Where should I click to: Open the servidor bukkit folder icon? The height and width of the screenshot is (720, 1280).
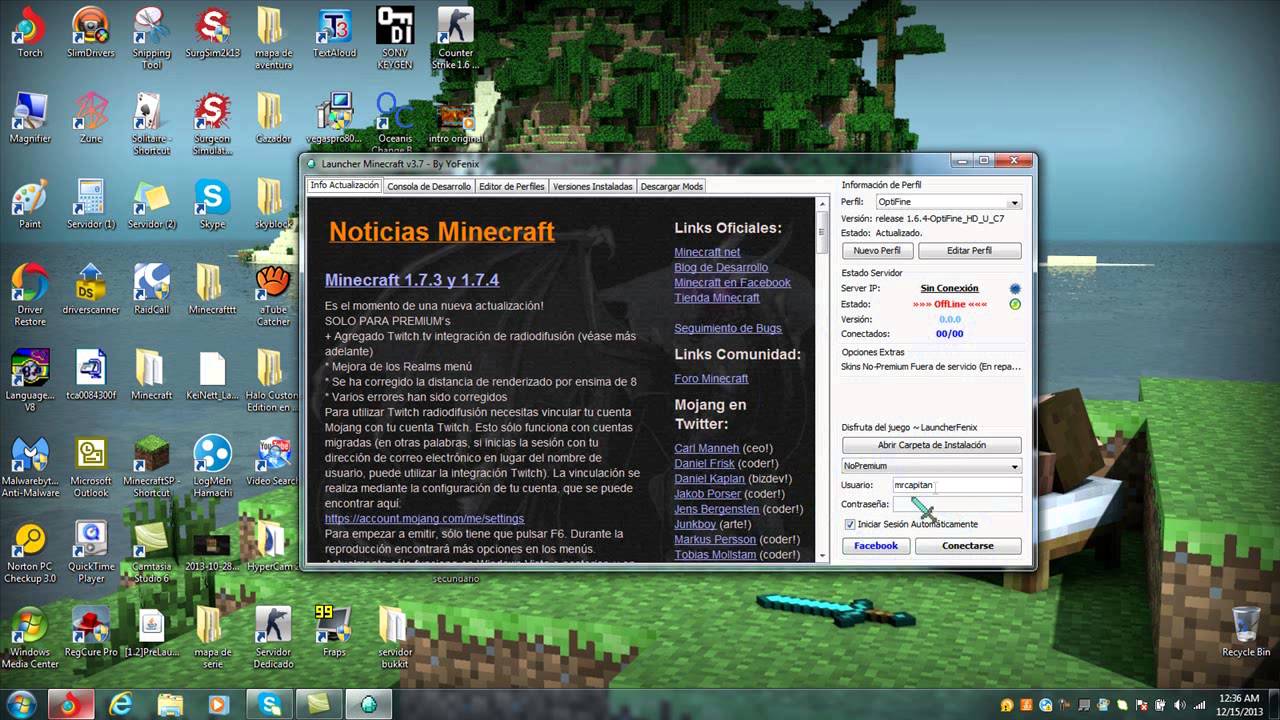click(x=395, y=638)
